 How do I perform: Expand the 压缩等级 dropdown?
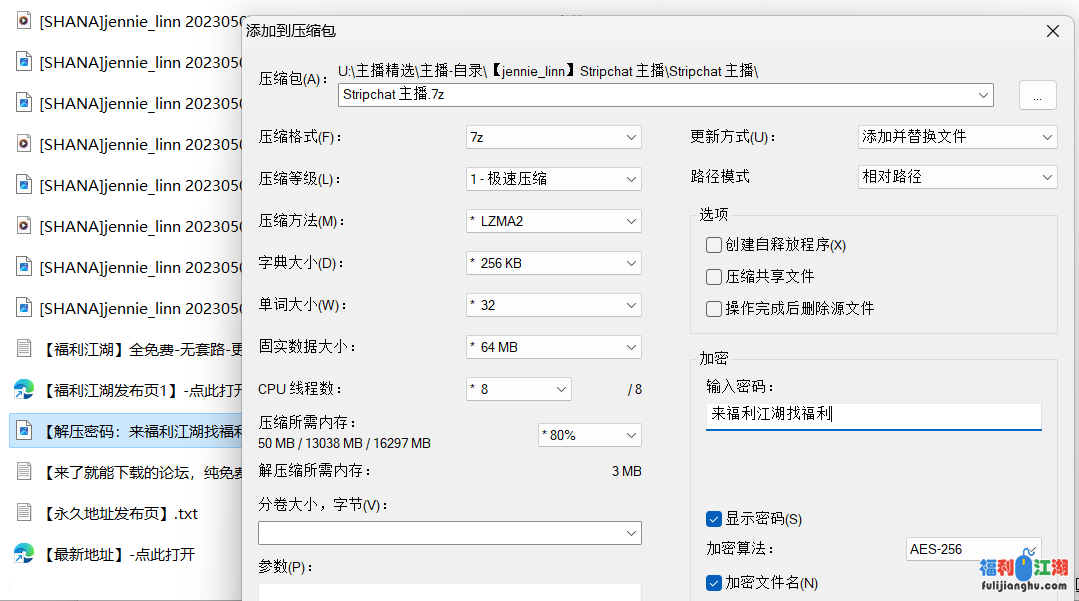(x=553, y=179)
